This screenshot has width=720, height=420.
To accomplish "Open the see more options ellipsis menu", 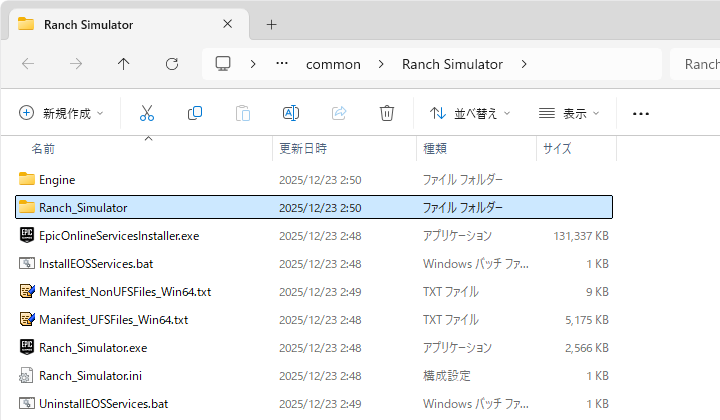I will point(641,113).
